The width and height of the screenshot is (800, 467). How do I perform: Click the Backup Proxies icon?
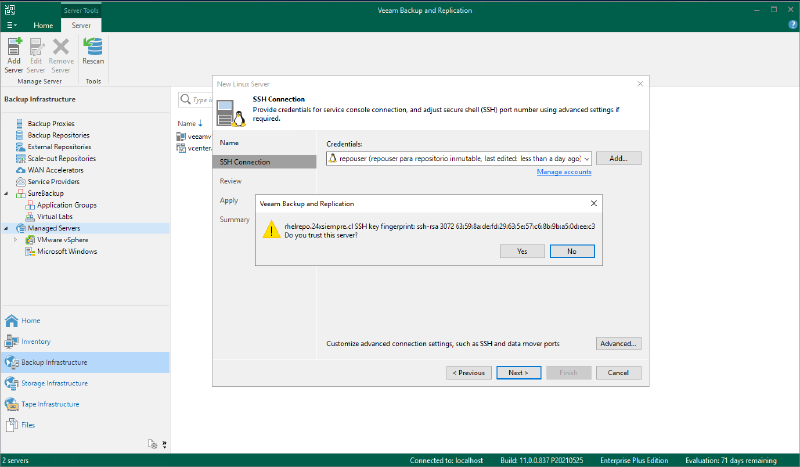pyautogui.click(x=19, y=124)
